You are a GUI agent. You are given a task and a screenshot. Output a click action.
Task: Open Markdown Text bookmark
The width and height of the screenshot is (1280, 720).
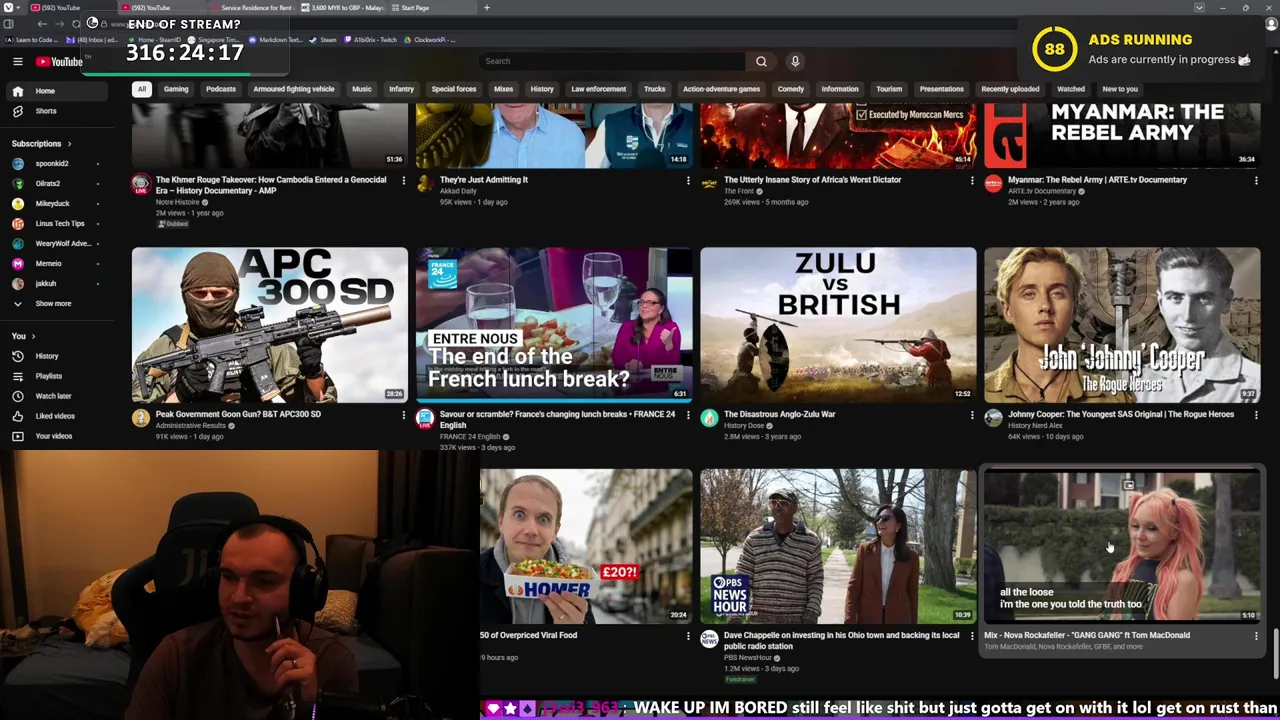tap(276, 40)
